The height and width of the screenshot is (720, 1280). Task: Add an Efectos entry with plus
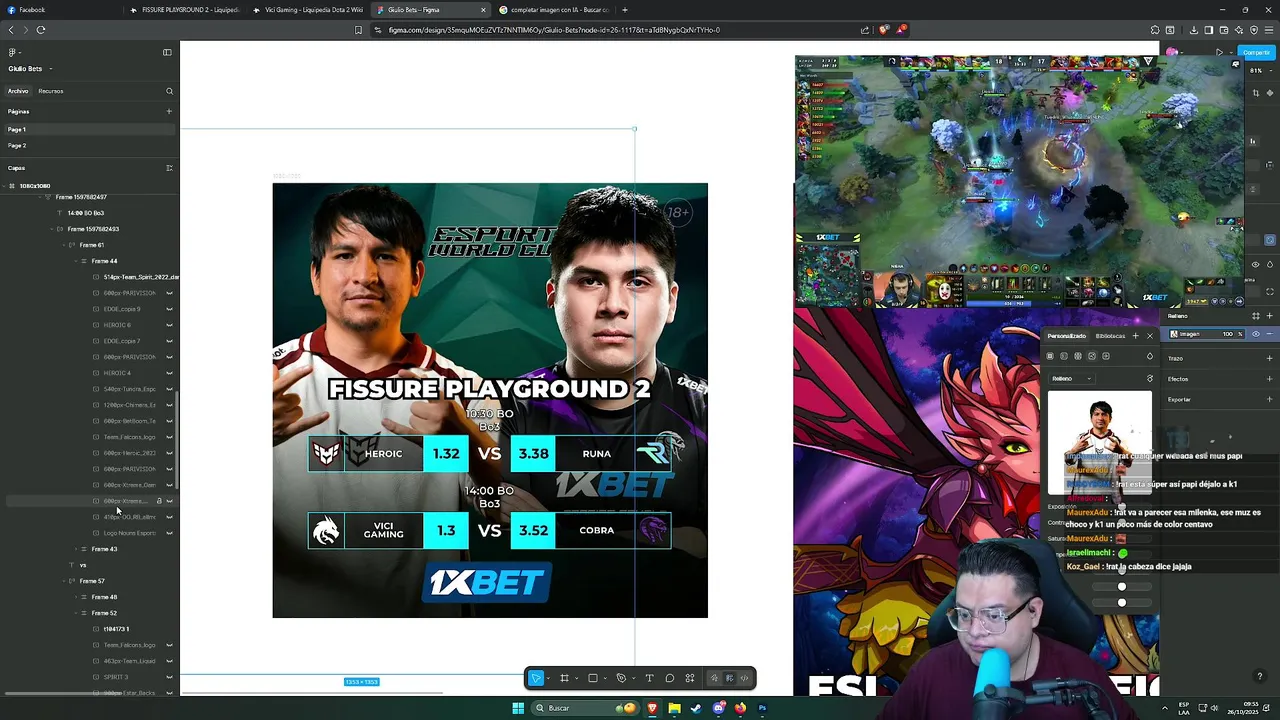(x=1270, y=379)
